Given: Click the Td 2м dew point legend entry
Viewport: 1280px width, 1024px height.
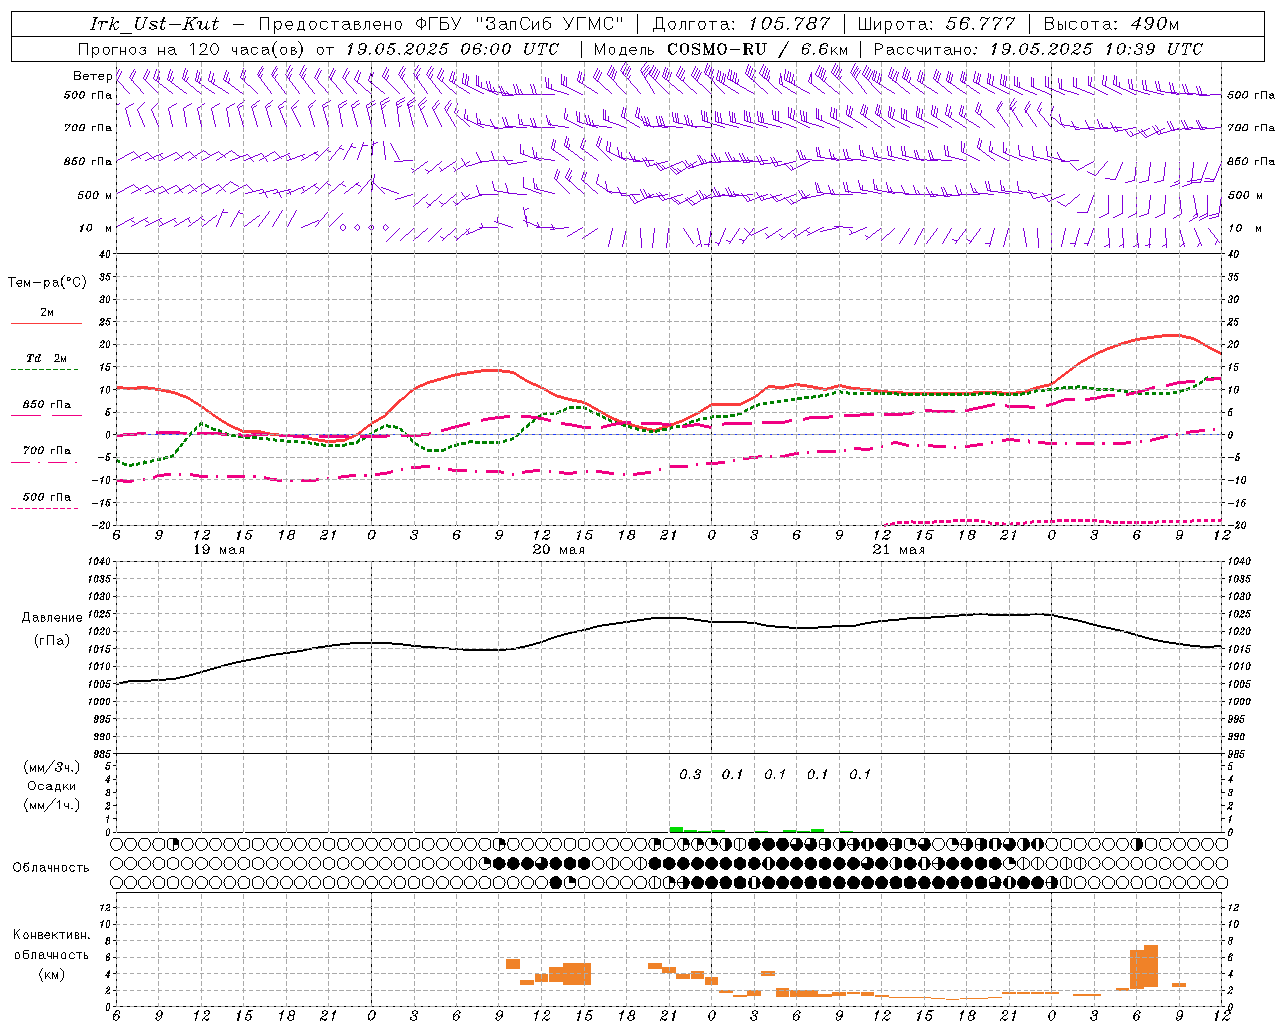Looking at the screenshot, I should (x=47, y=358).
